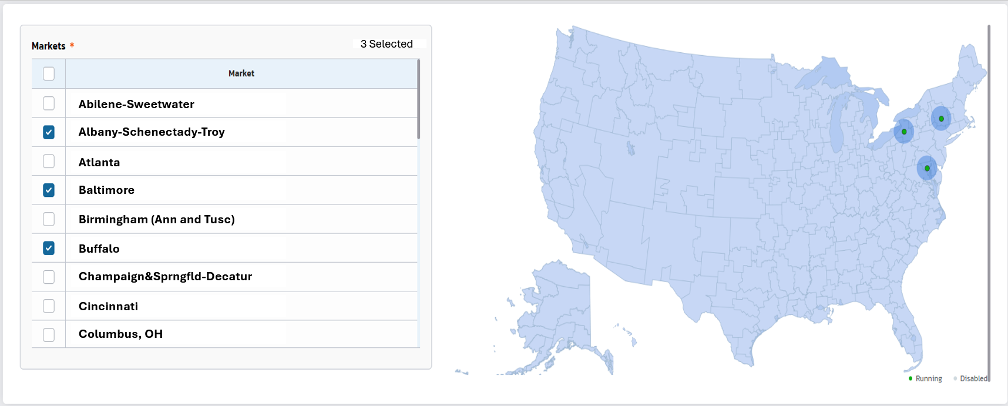Click the 3 Selected count label
The height and width of the screenshot is (406, 1008).
[386, 44]
